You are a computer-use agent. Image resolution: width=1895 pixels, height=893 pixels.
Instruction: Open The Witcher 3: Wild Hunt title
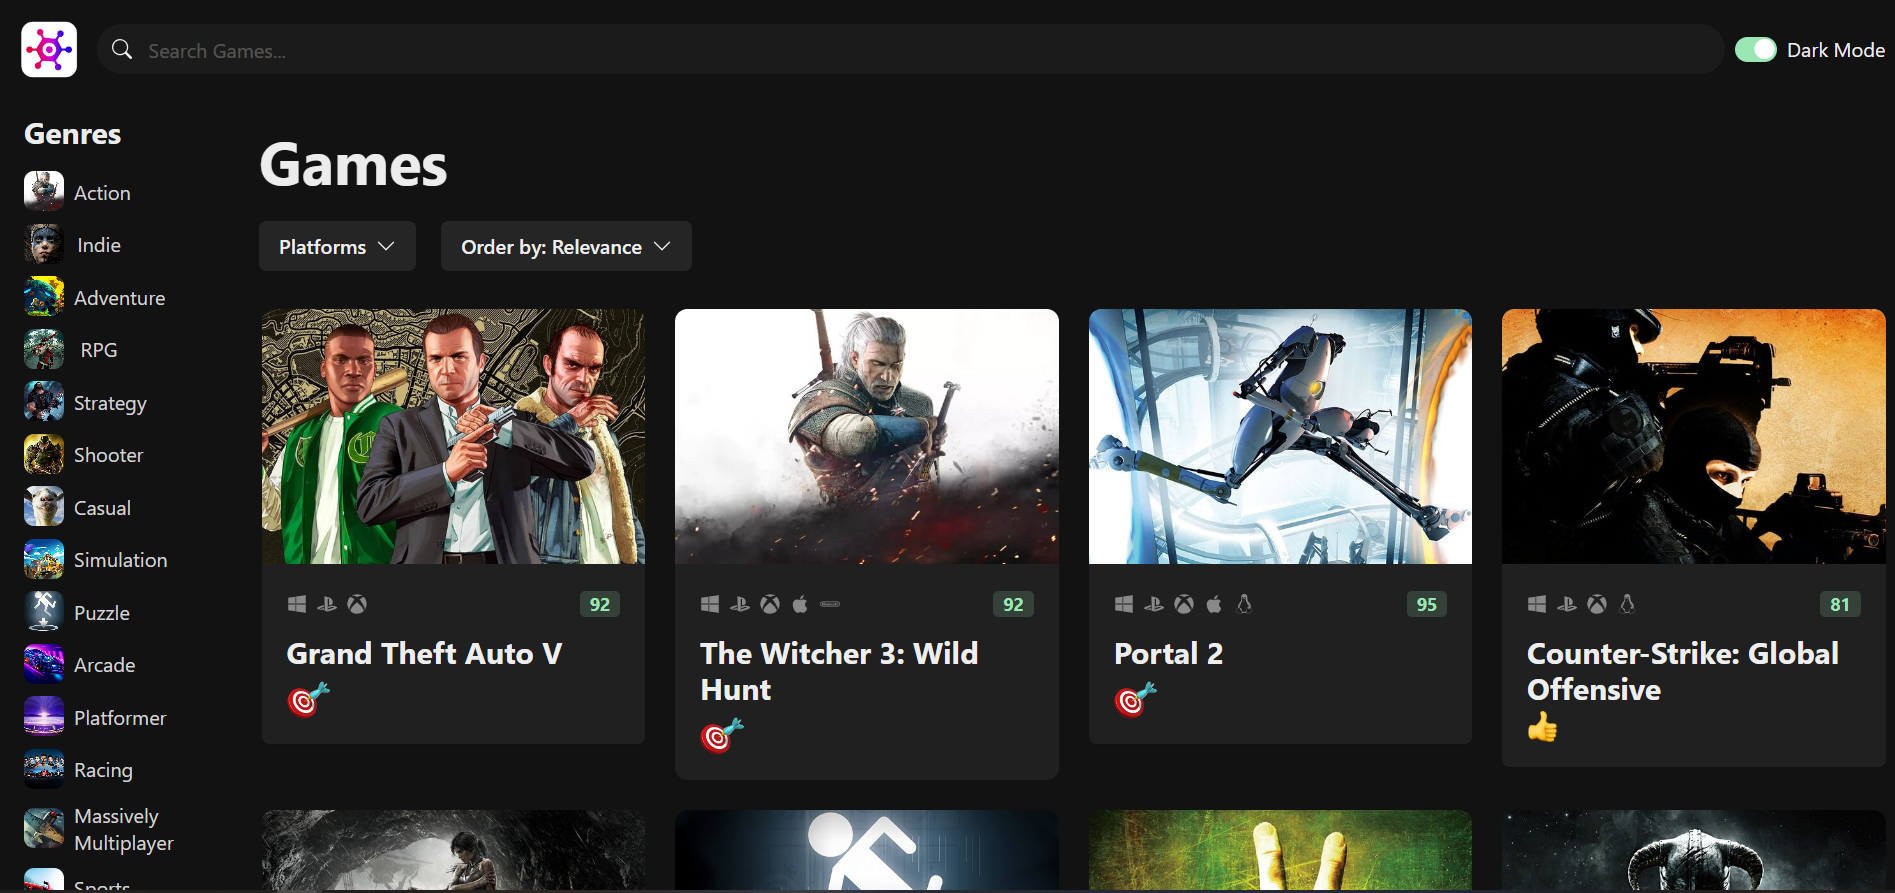[x=839, y=671]
